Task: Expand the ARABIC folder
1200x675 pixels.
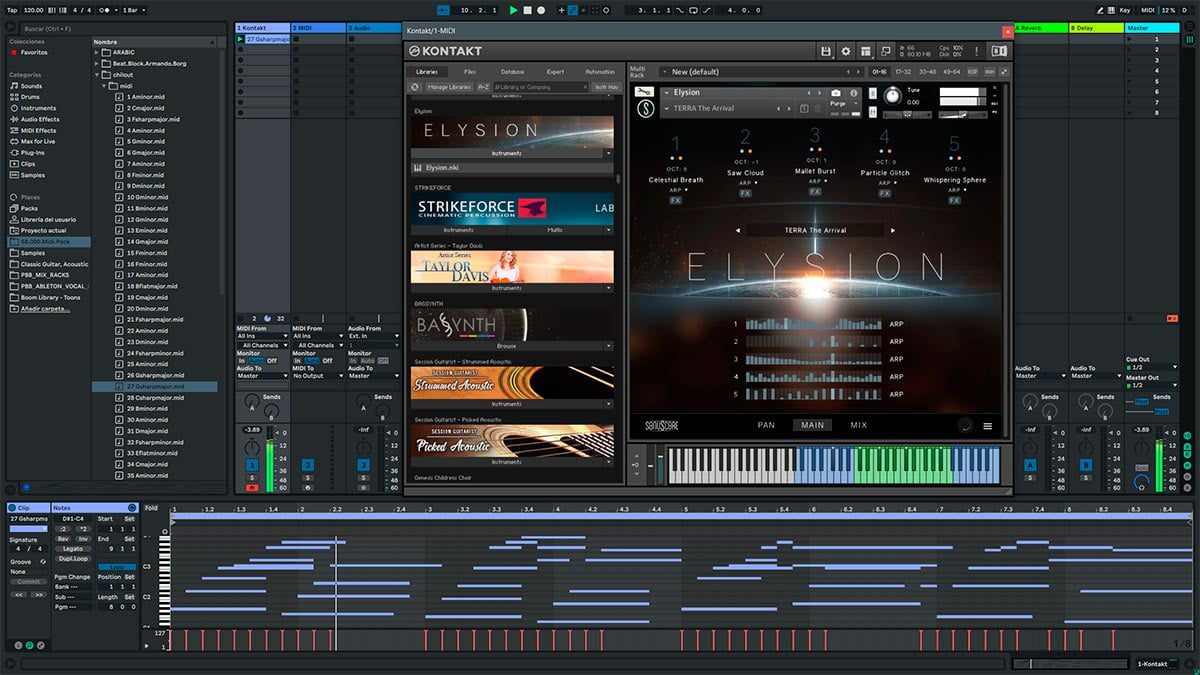Action: coord(98,52)
